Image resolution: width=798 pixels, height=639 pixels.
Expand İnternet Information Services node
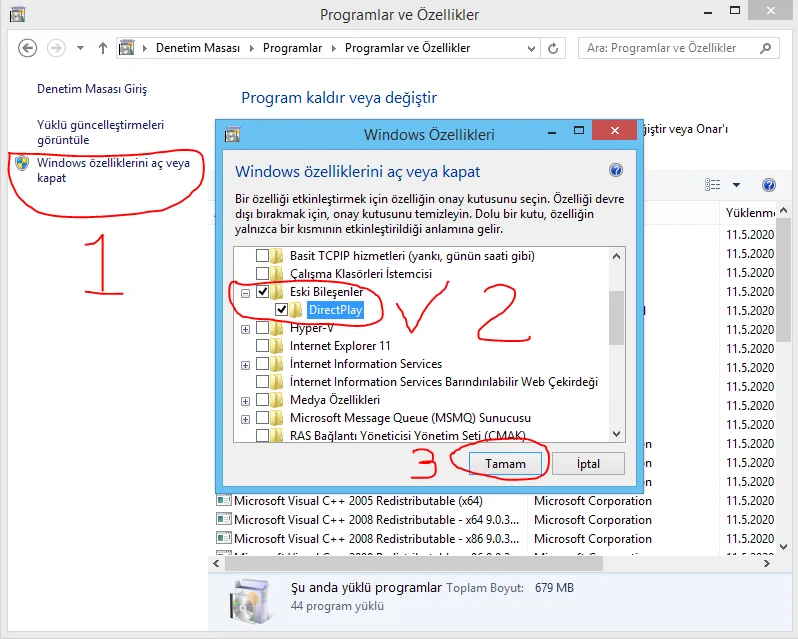click(245, 365)
